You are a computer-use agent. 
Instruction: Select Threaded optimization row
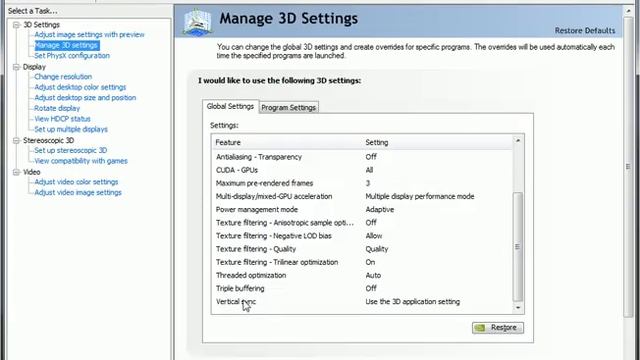click(362, 276)
